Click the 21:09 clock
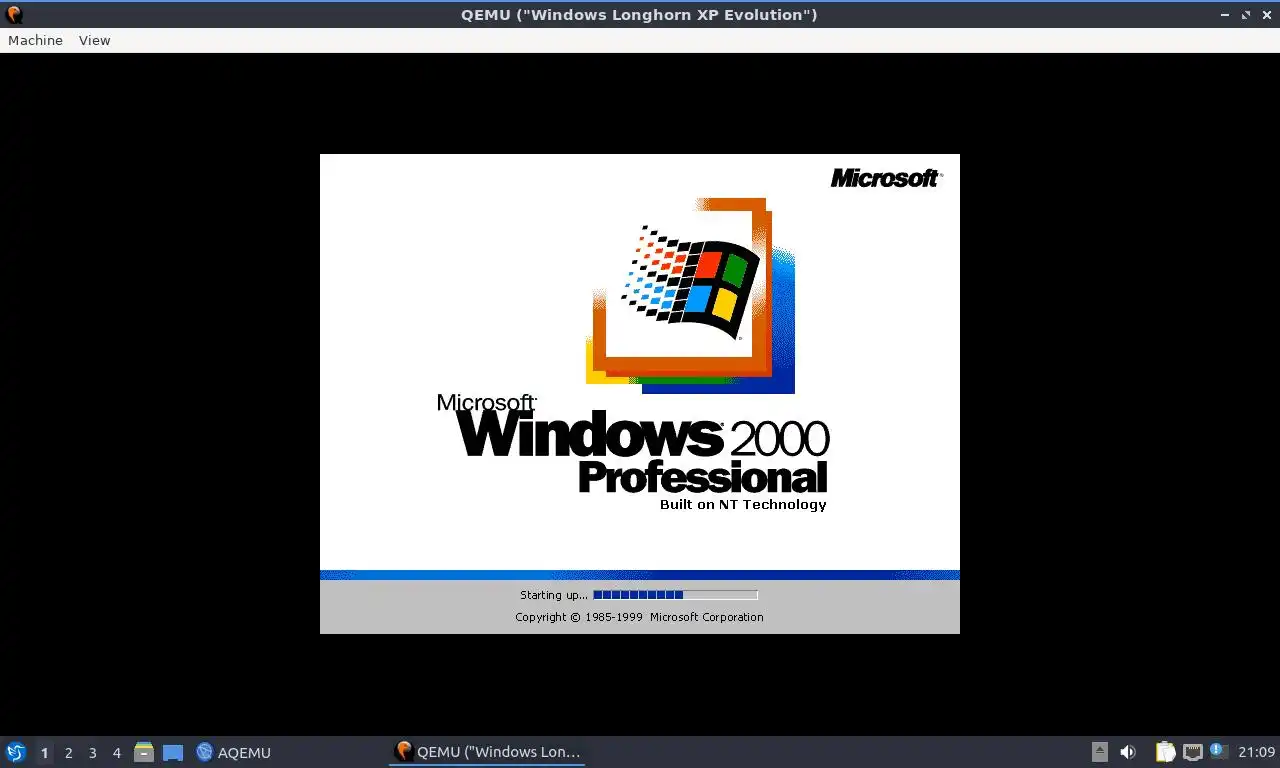This screenshot has width=1280, height=768. [x=1256, y=752]
